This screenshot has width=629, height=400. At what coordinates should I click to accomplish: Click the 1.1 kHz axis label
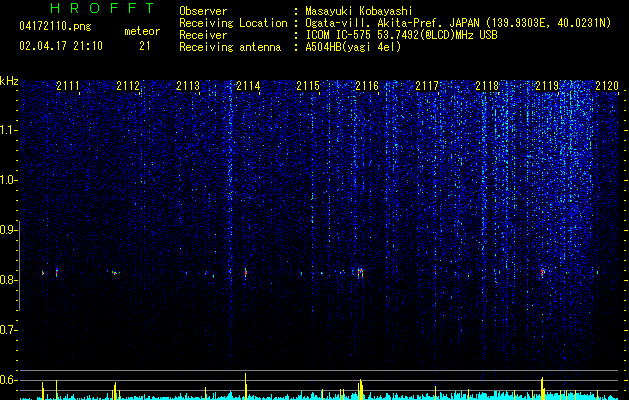click(x=9, y=130)
